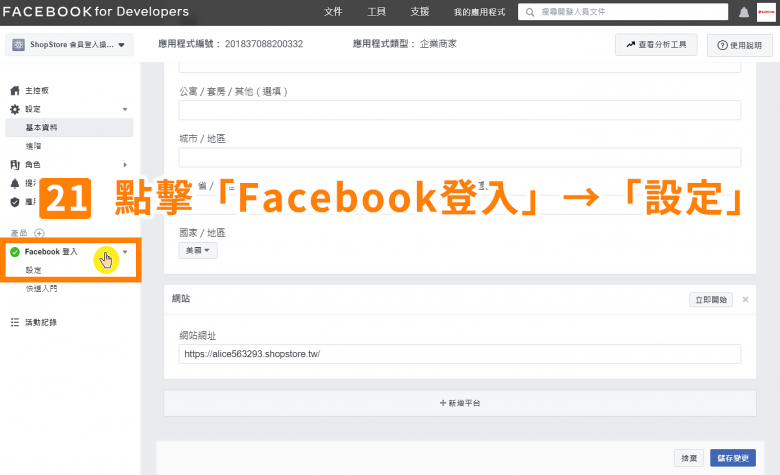The width and height of the screenshot is (780, 475).
Task: Click the alerts bell icon in sidebar
Action: (x=15, y=183)
